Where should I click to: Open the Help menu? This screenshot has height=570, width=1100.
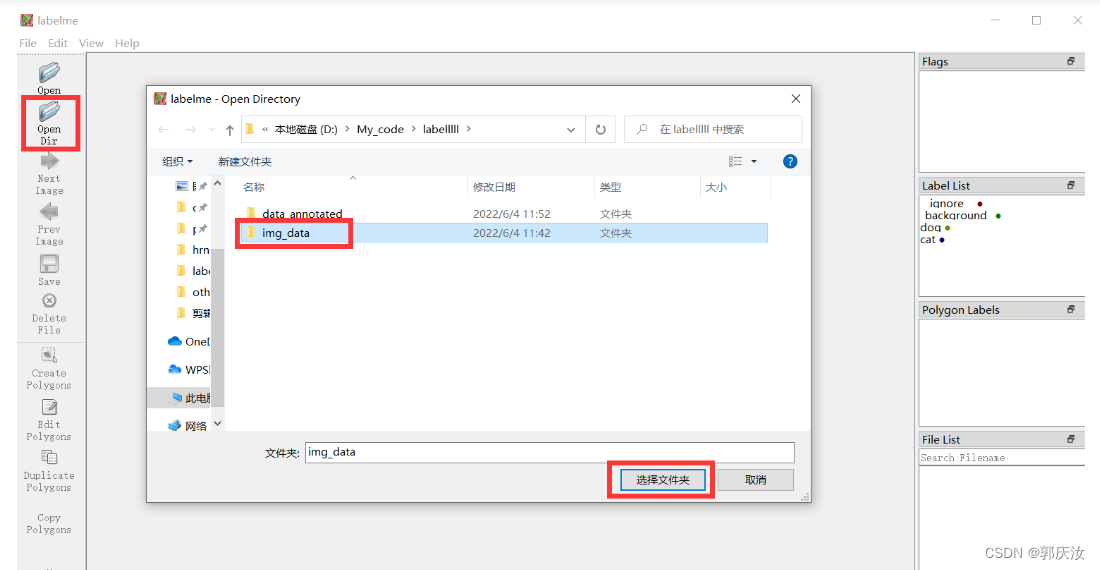click(x=127, y=43)
